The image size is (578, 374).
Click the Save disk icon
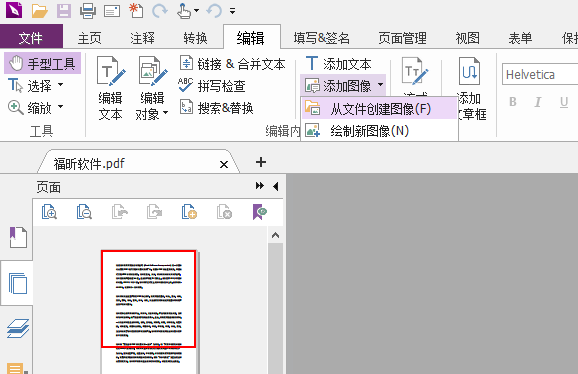coord(64,11)
